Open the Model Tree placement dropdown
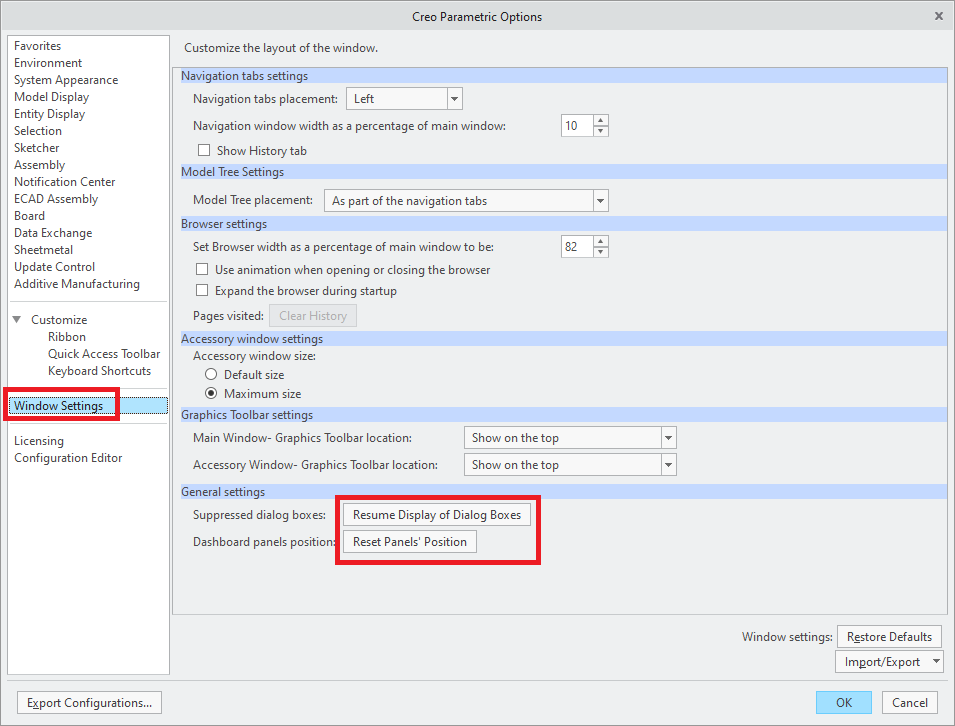This screenshot has height=726, width=955. click(600, 200)
